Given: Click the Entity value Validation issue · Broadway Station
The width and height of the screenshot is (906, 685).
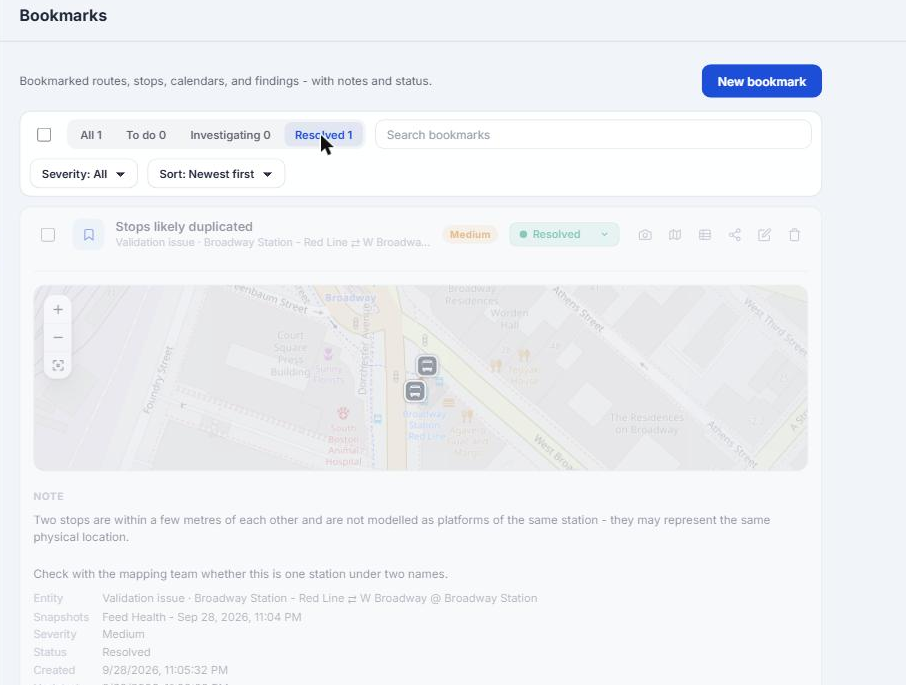Looking at the screenshot, I should pos(320,598).
